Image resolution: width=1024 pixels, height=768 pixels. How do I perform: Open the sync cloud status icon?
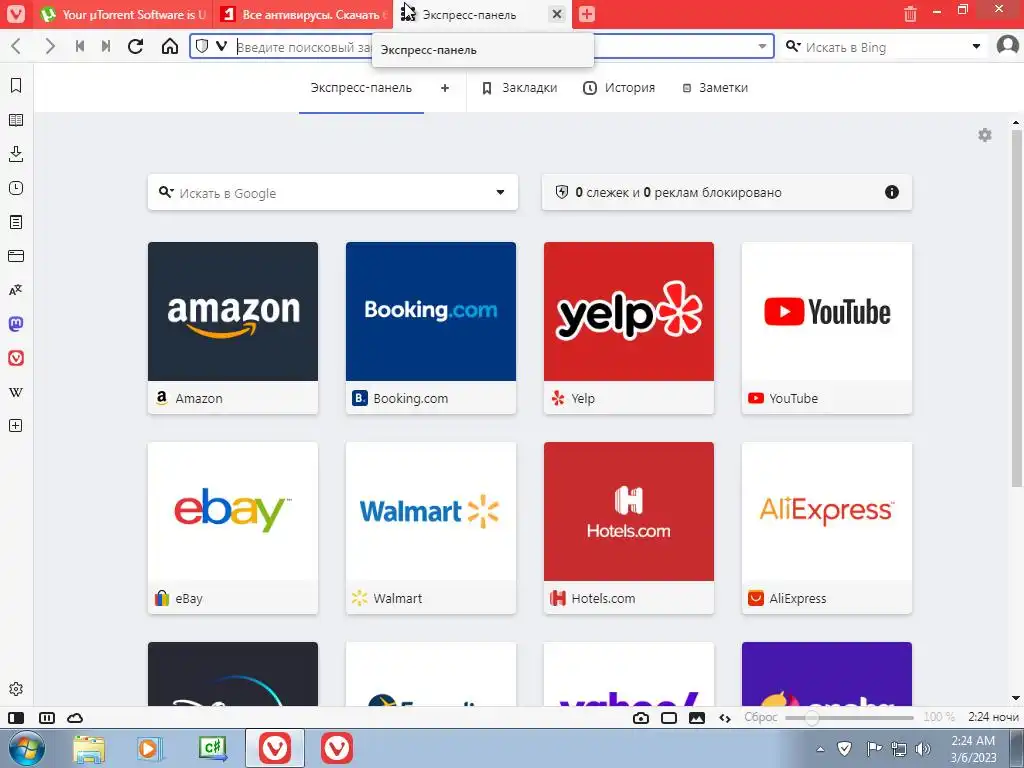[x=75, y=718]
